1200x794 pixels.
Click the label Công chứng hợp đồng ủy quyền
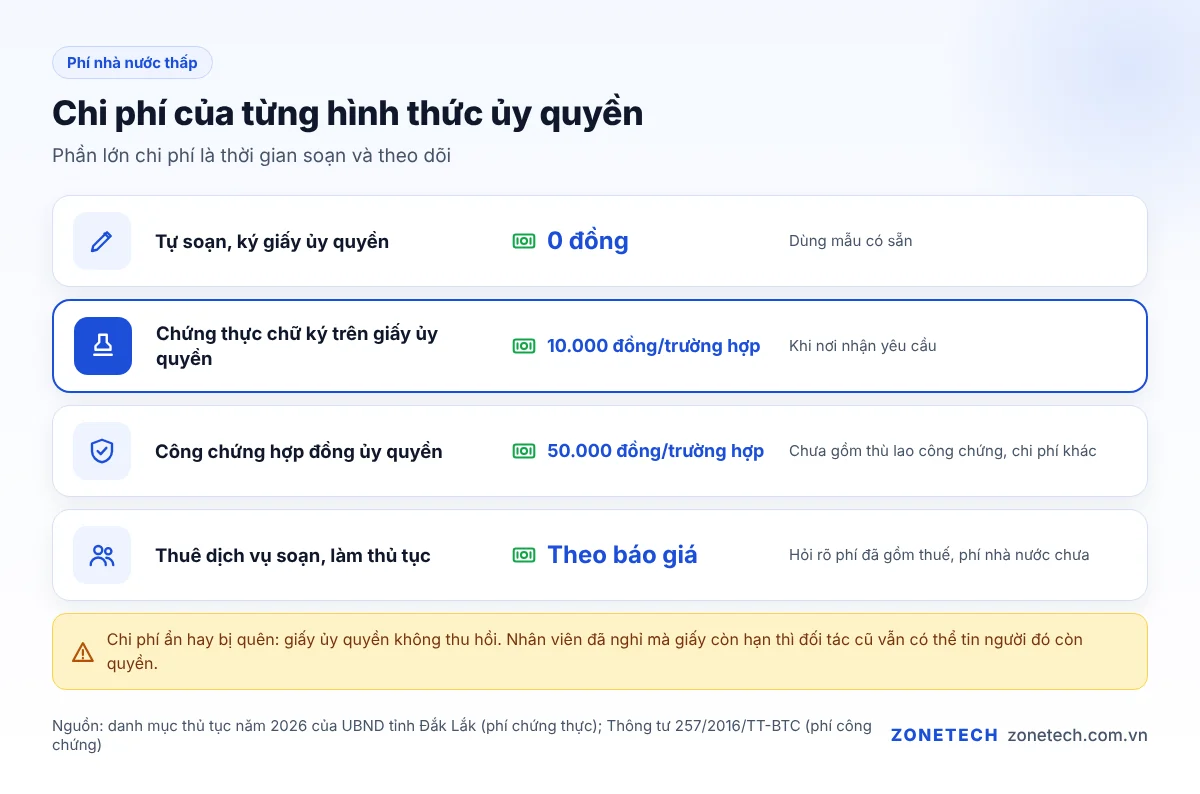[299, 452]
